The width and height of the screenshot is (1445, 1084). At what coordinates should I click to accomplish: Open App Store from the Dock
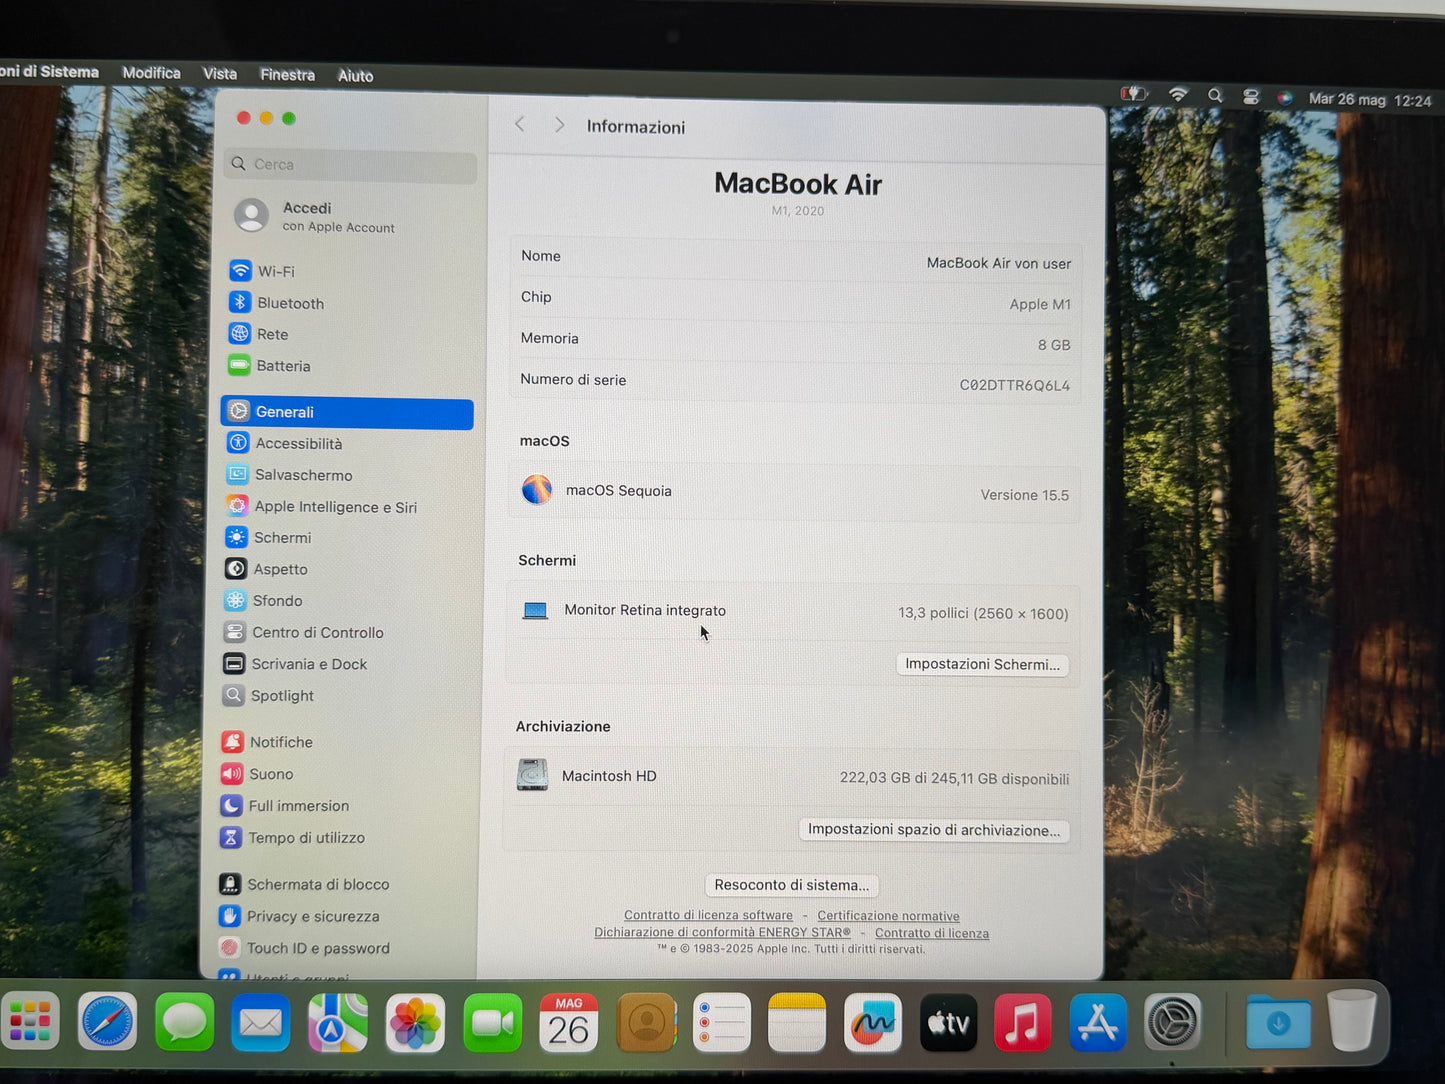[1098, 1022]
